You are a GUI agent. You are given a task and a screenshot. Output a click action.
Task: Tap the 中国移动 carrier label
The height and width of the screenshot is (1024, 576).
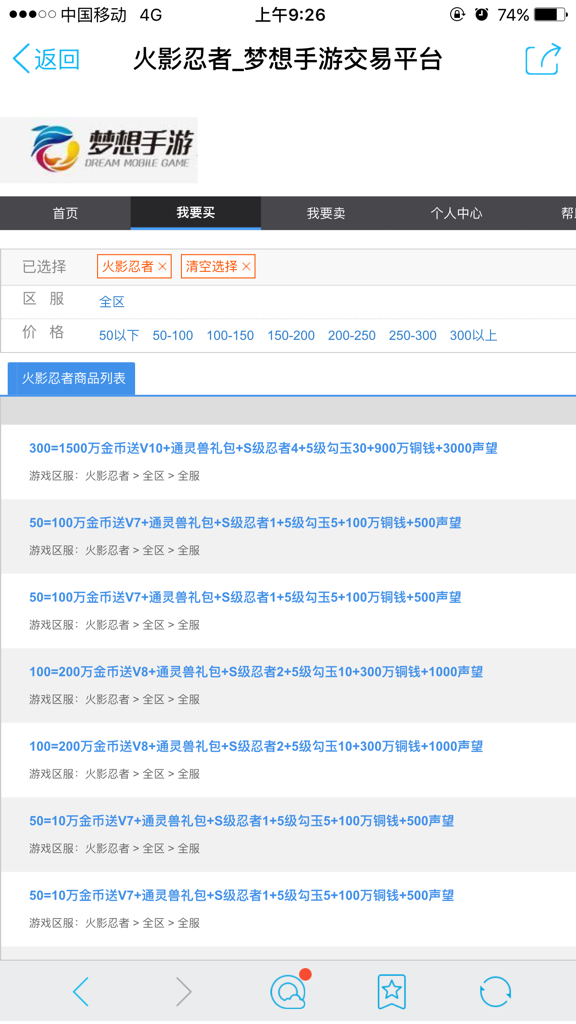click(x=93, y=14)
